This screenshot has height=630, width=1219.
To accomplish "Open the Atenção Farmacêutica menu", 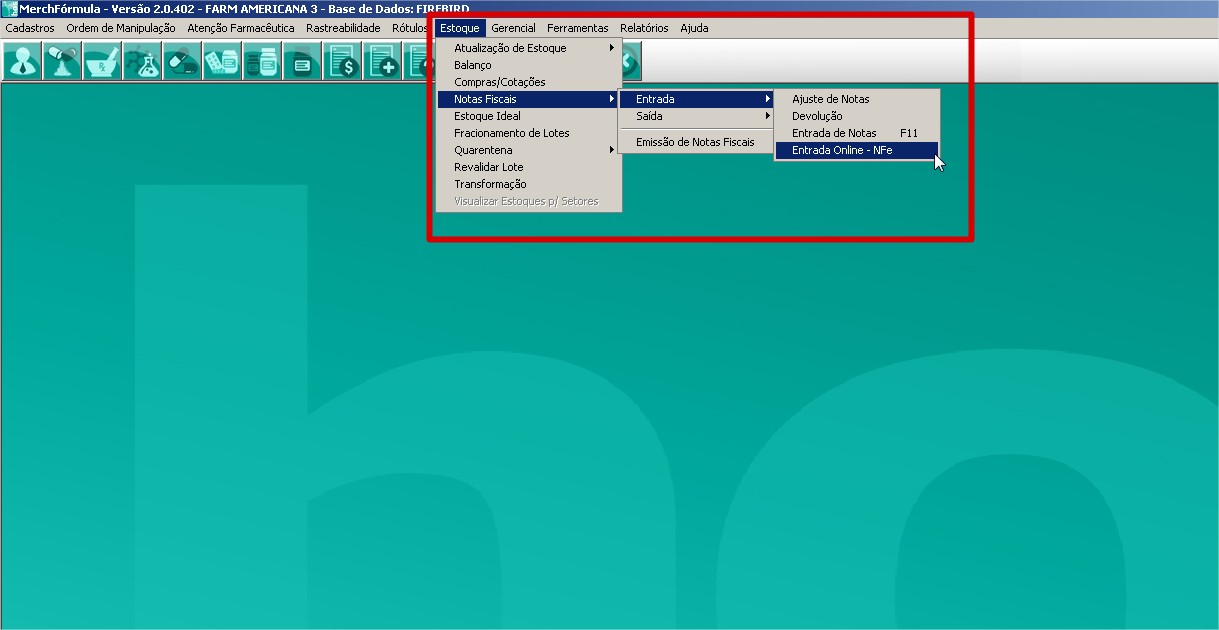I will coord(241,28).
